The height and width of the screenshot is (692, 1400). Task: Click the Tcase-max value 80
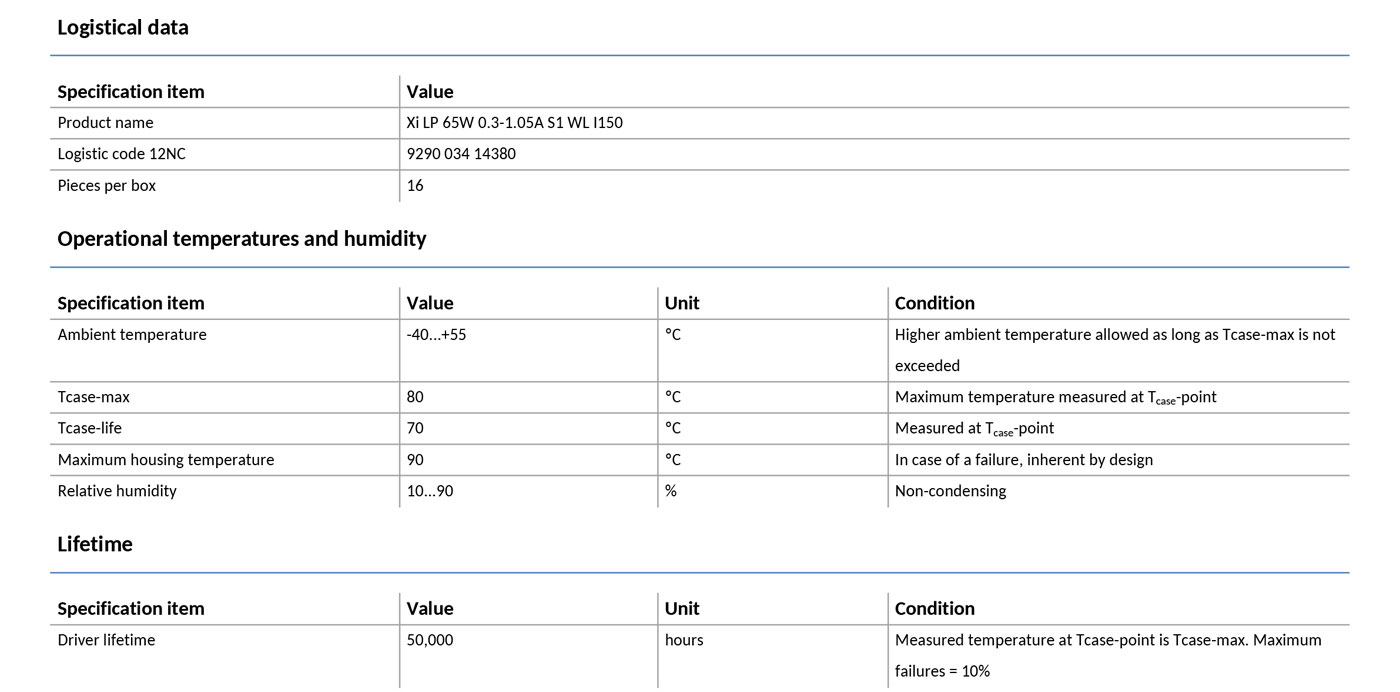point(415,397)
